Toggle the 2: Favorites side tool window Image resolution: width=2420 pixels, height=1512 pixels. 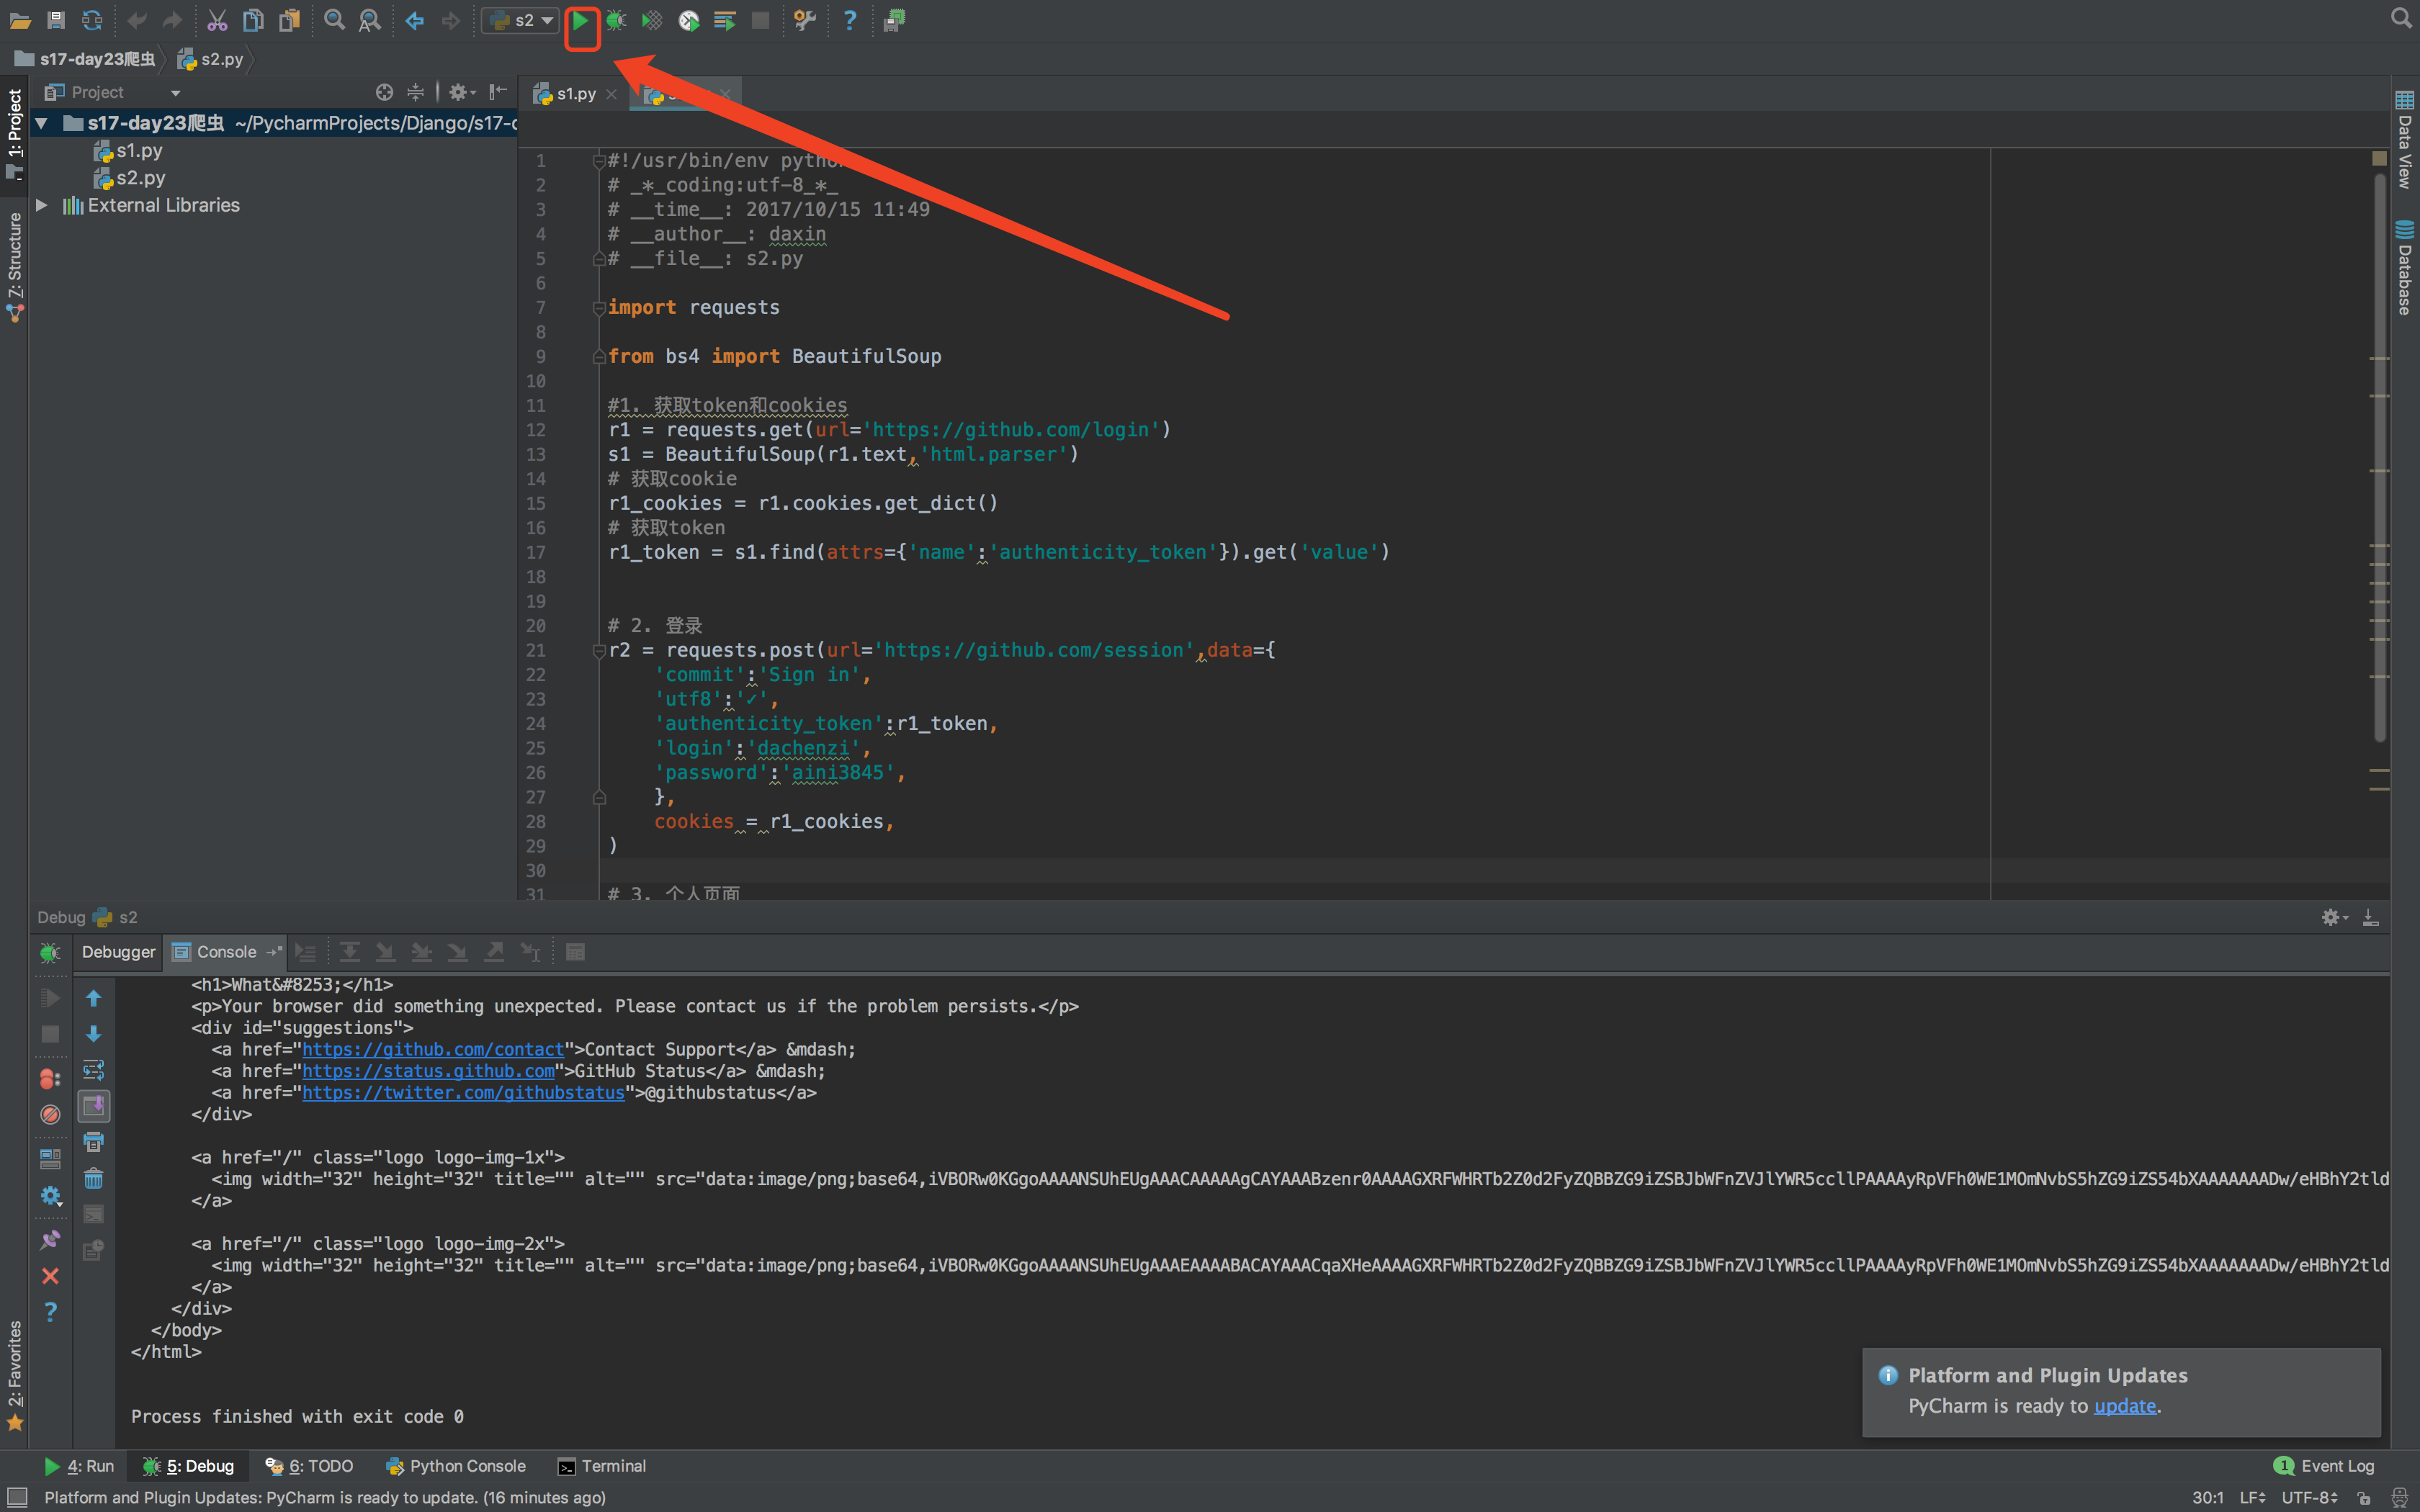(x=14, y=1376)
